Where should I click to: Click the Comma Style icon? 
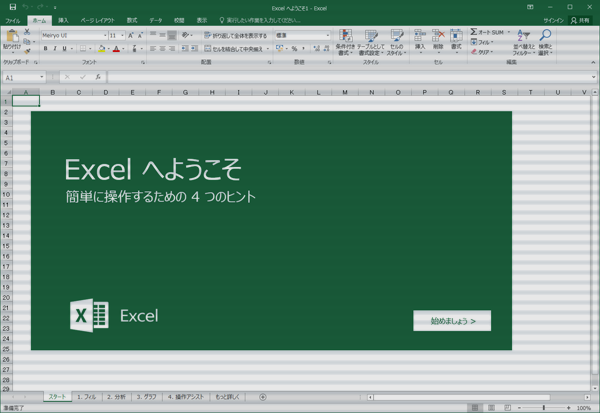tap(303, 49)
